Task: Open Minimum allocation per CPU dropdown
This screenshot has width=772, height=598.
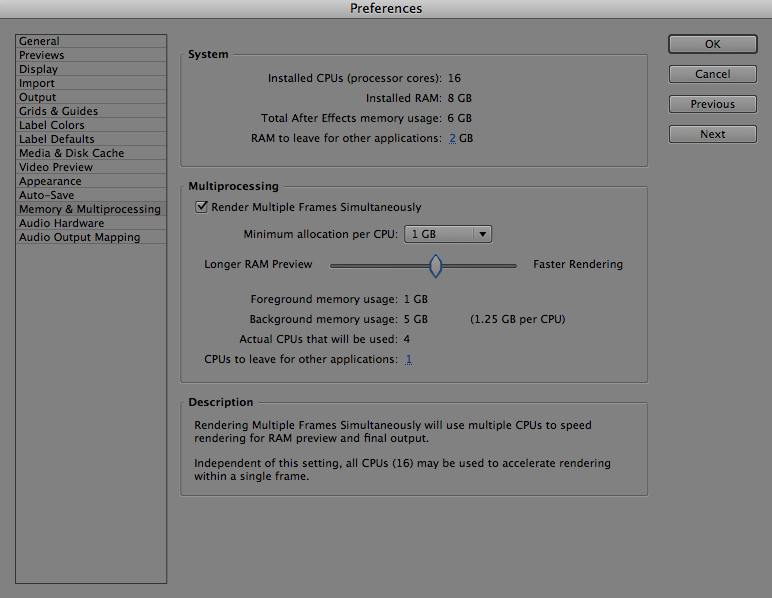Action: (448, 234)
